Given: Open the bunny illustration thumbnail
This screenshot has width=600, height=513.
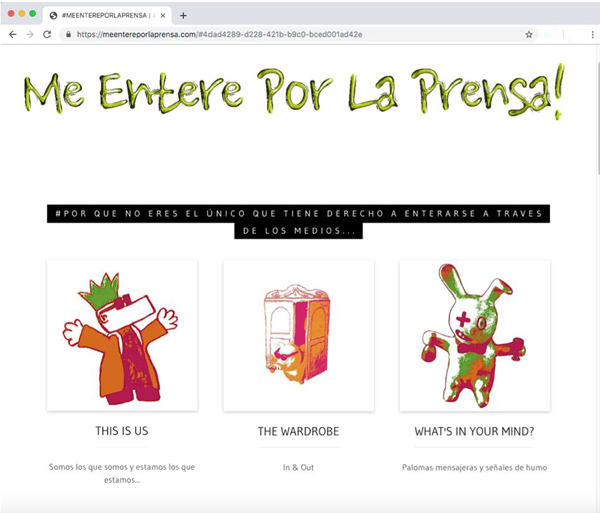Looking at the screenshot, I should click(475, 335).
